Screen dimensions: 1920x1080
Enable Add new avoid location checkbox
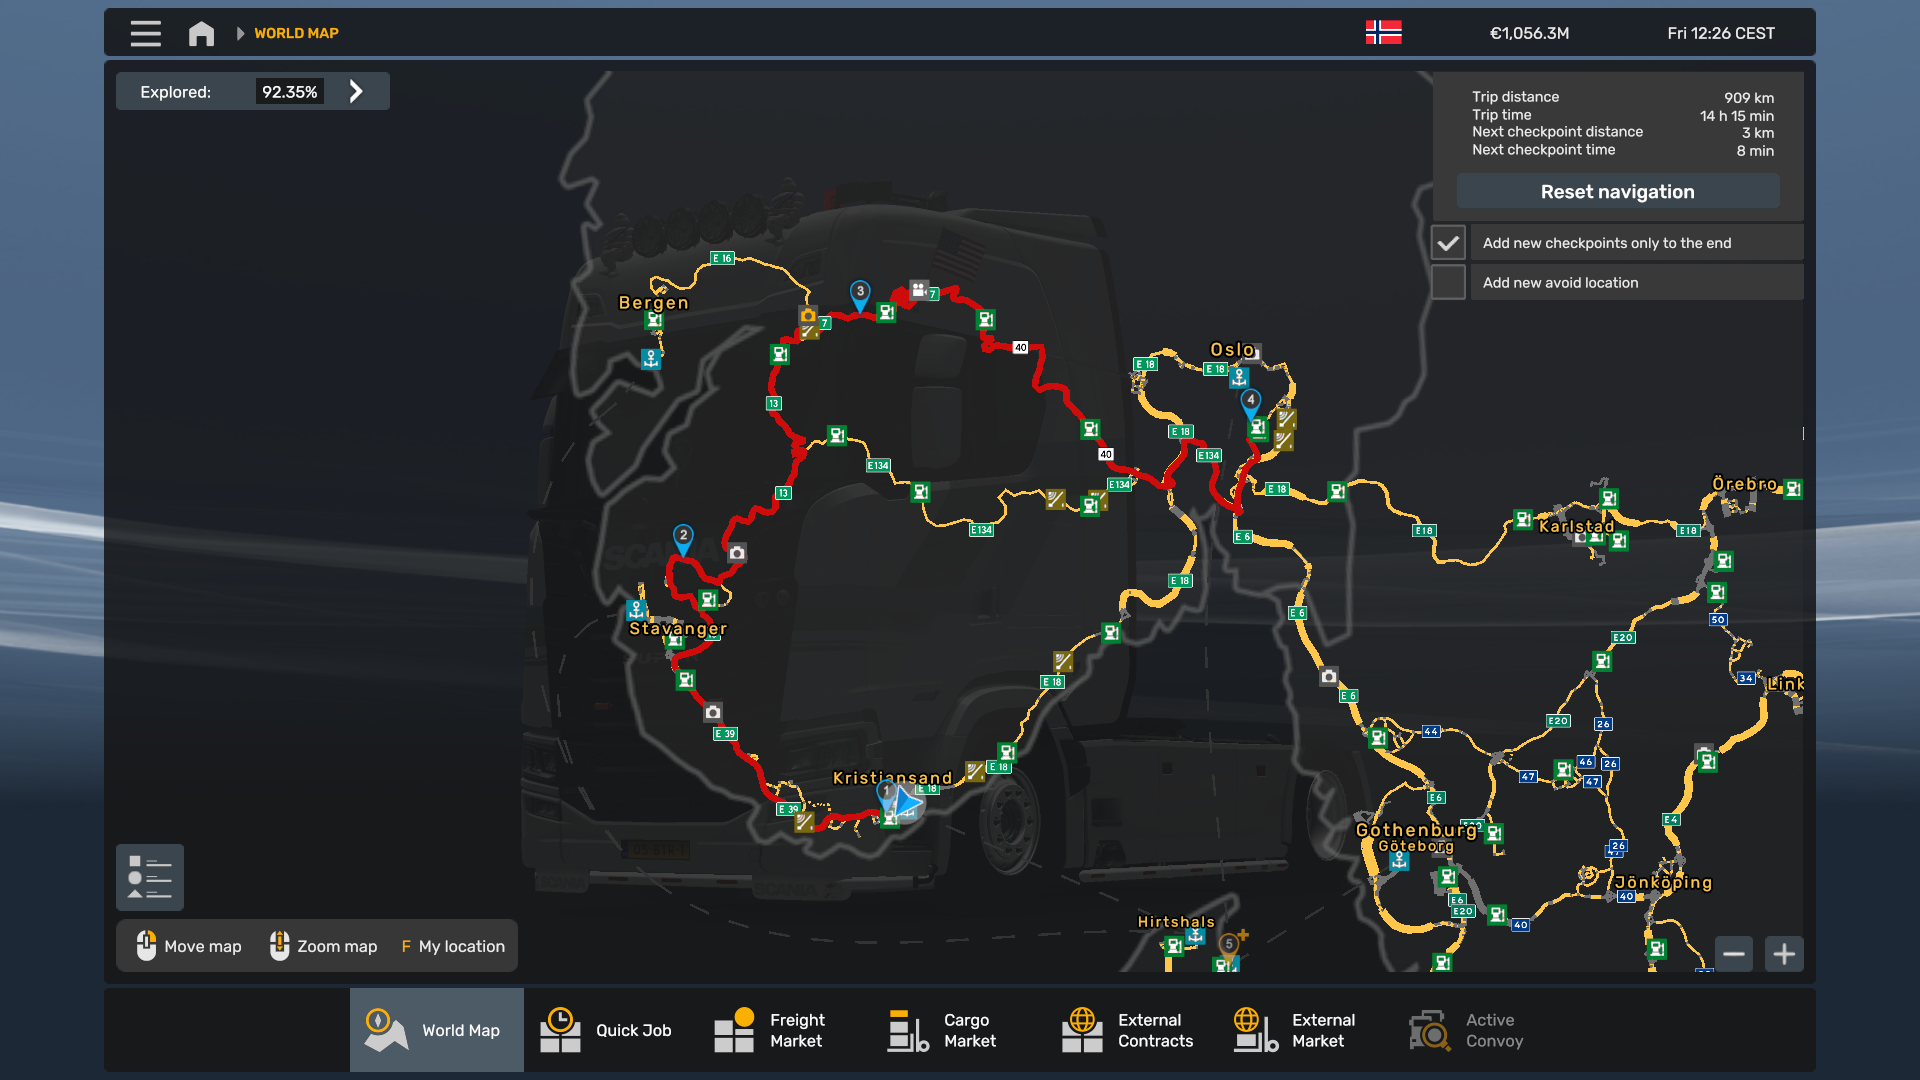click(x=1448, y=283)
